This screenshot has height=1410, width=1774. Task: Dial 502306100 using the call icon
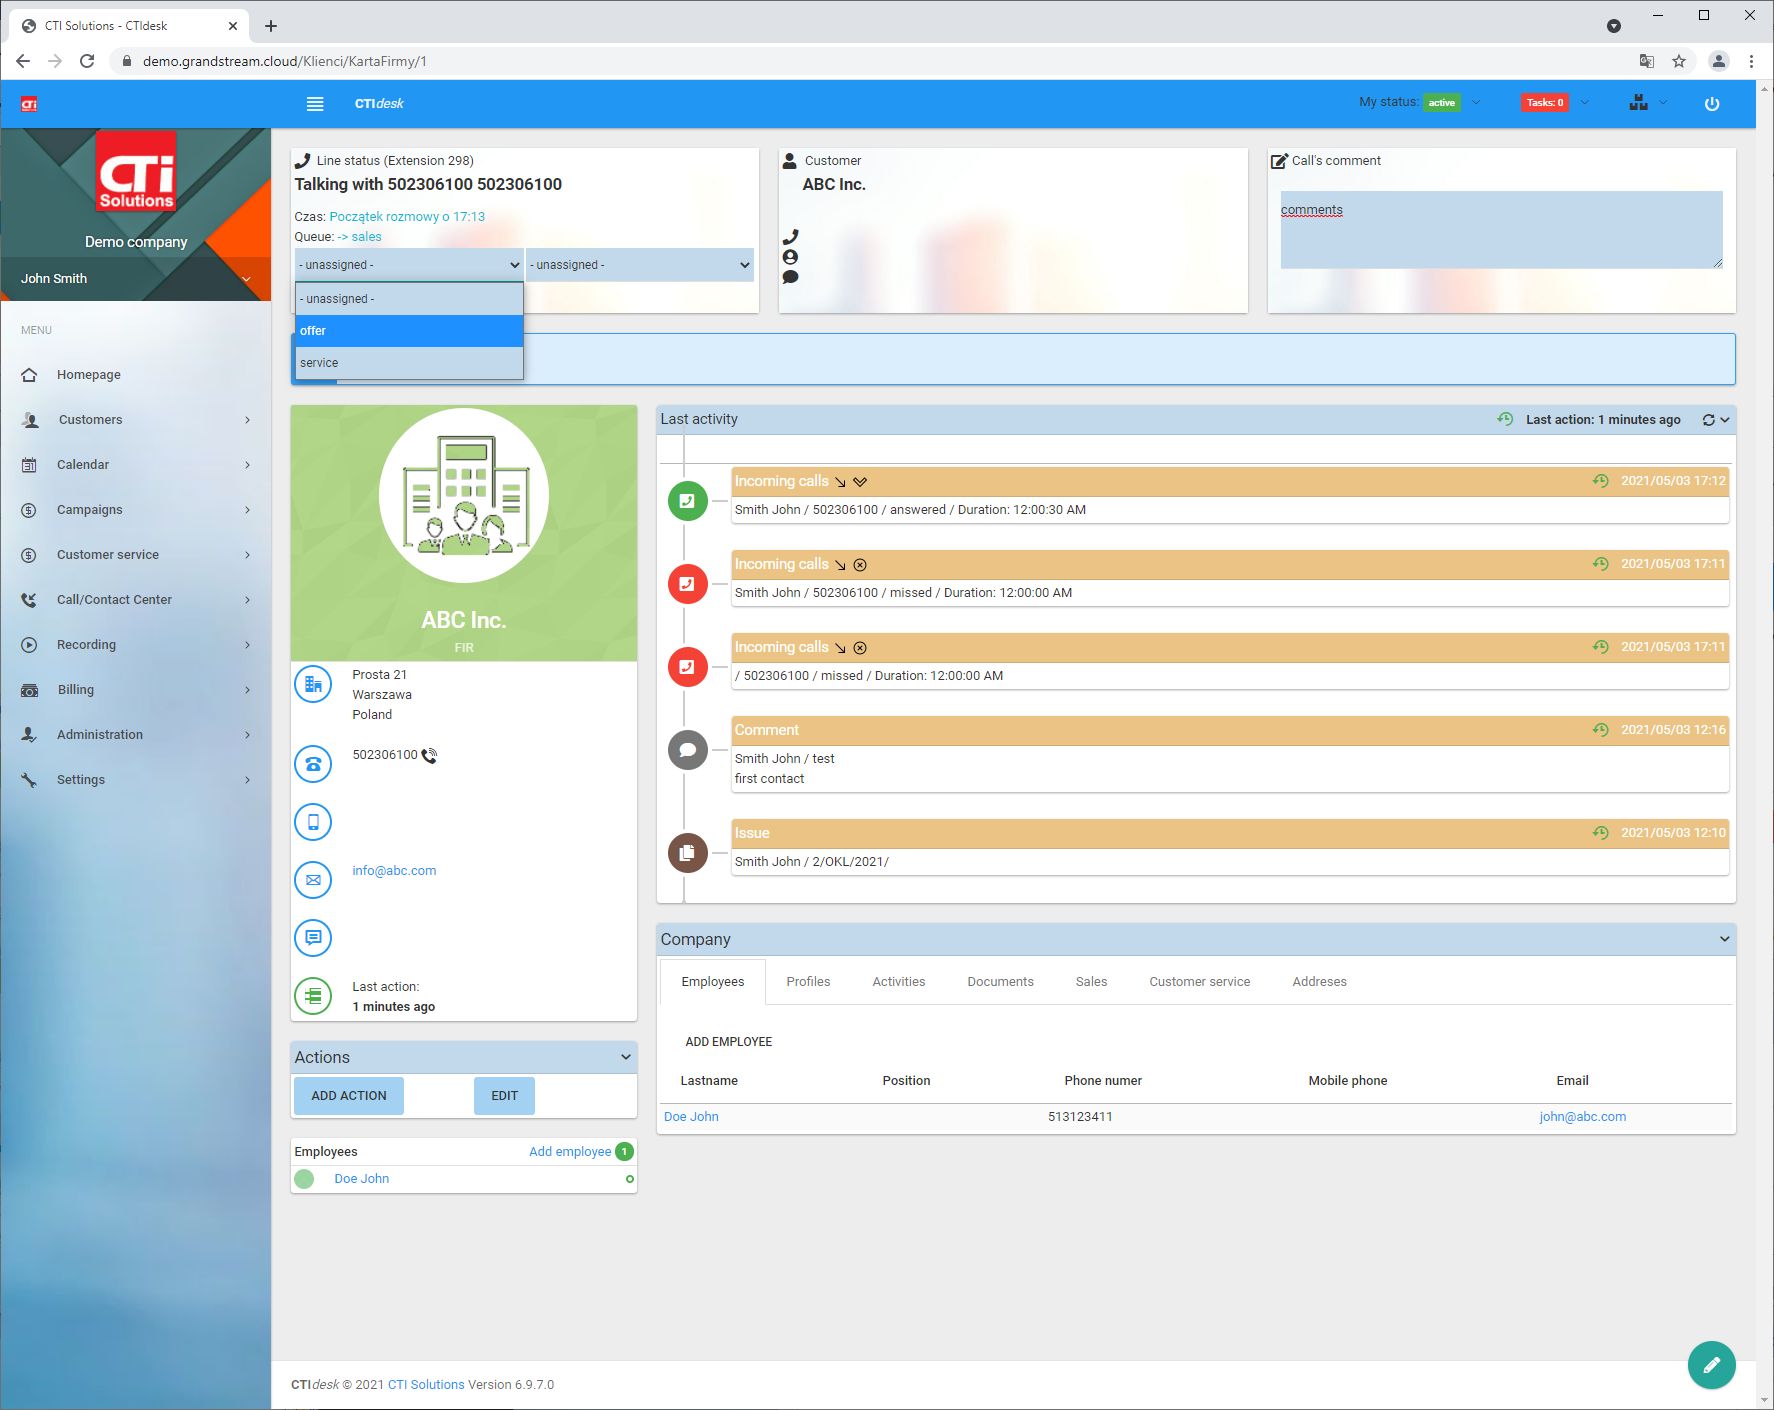(429, 756)
